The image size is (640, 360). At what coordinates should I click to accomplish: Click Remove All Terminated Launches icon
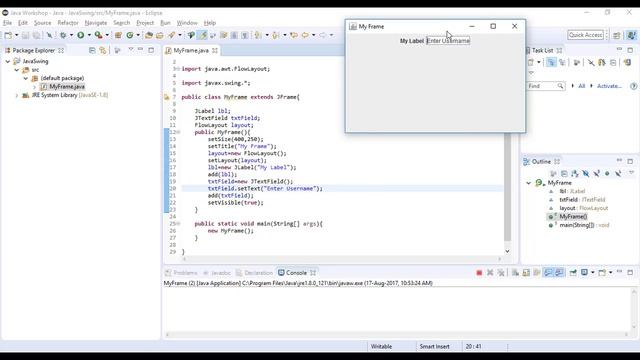[x=501, y=273]
